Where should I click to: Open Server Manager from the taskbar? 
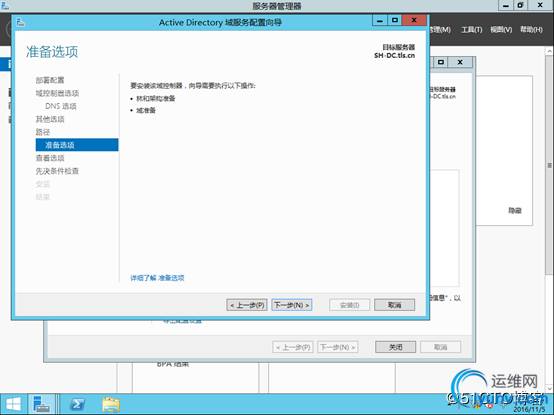pos(41,404)
